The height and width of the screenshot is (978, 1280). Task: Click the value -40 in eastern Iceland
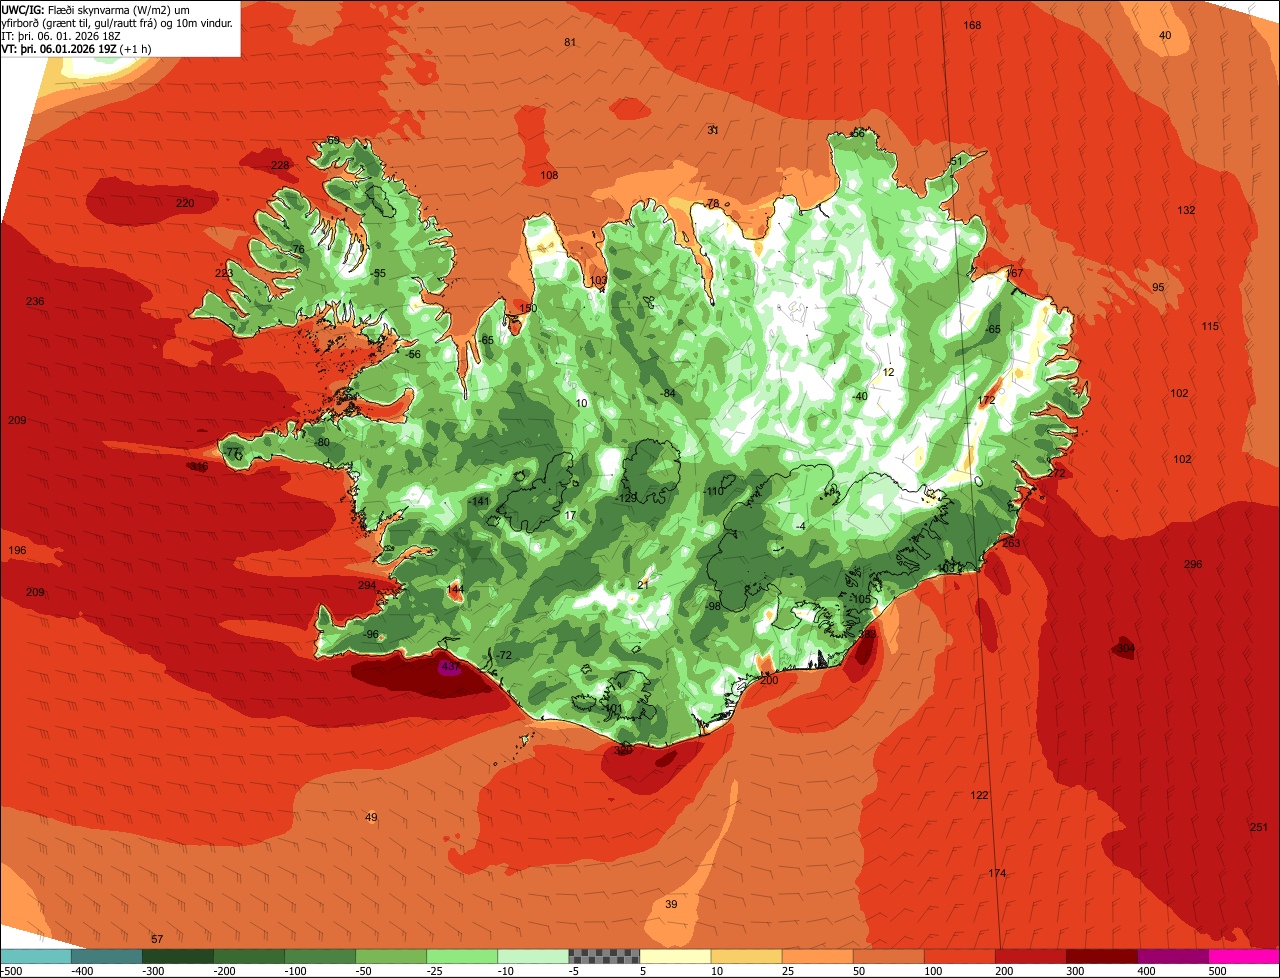point(859,396)
